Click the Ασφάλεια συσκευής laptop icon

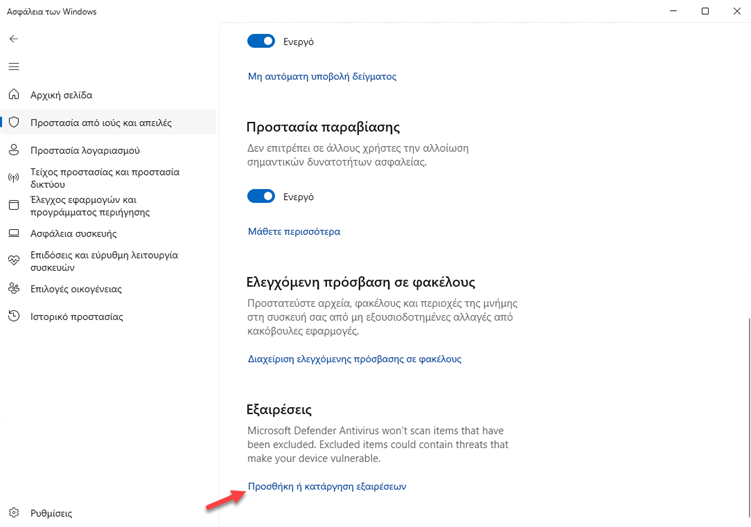(x=14, y=233)
